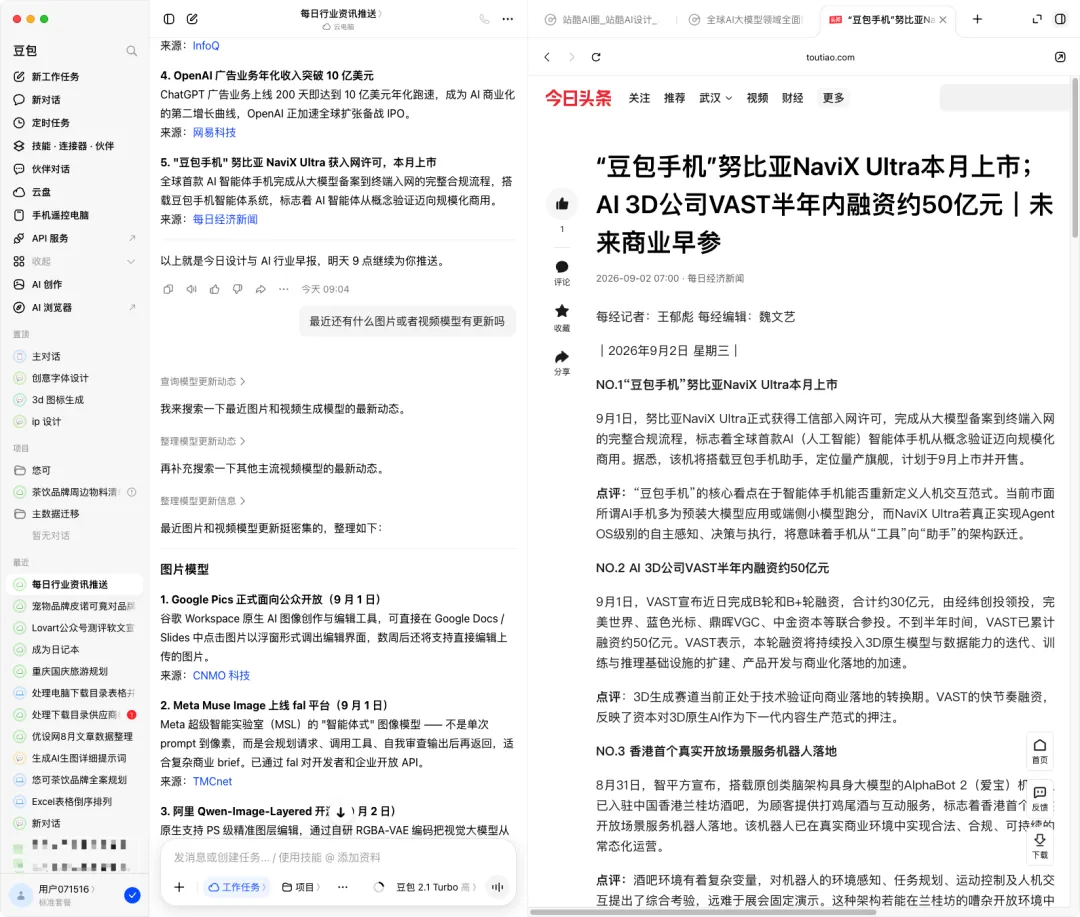Screen dimensions: 1080x917
Task: Share the reply using the share arrow icon
Action: click(260, 289)
